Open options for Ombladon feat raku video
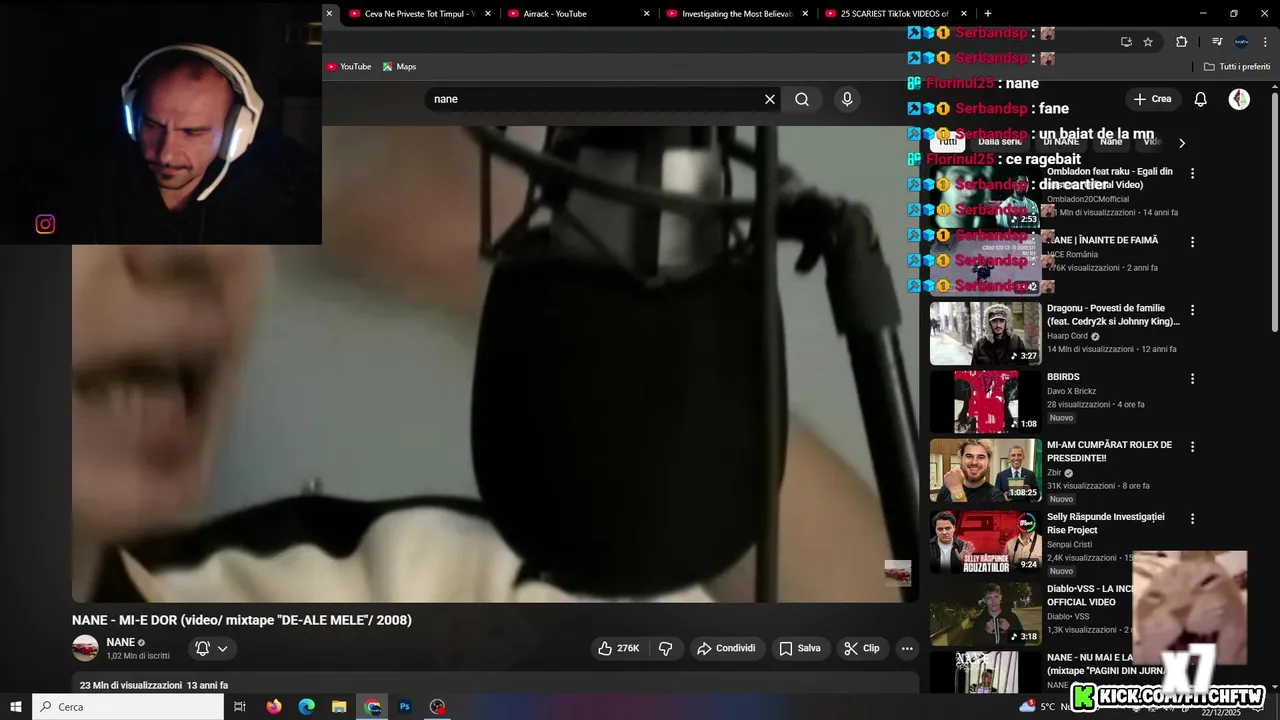The height and width of the screenshot is (720, 1280). point(1192,173)
